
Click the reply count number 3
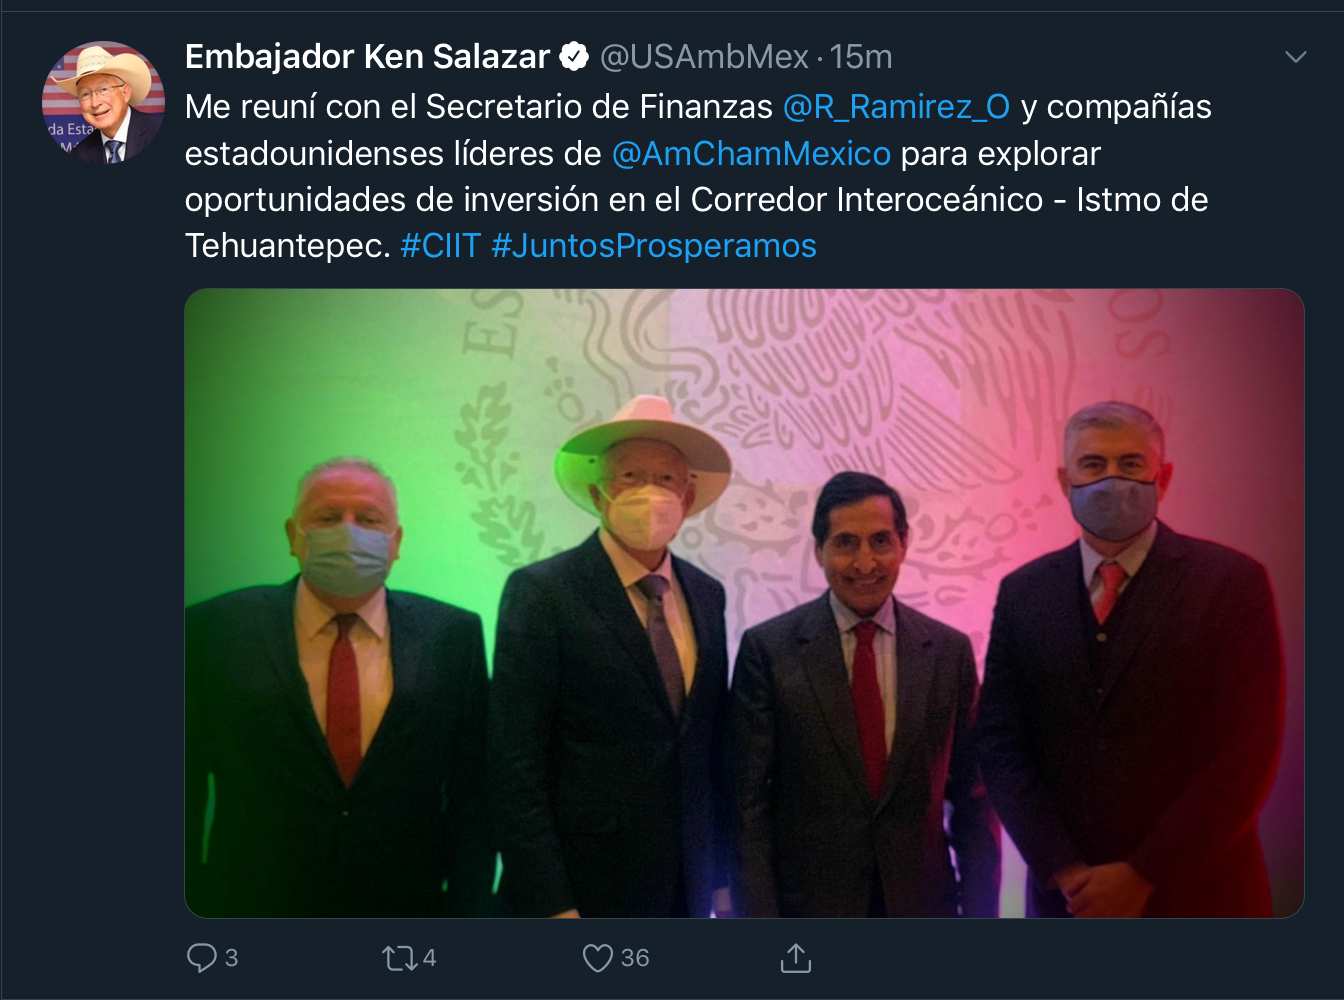(231, 958)
